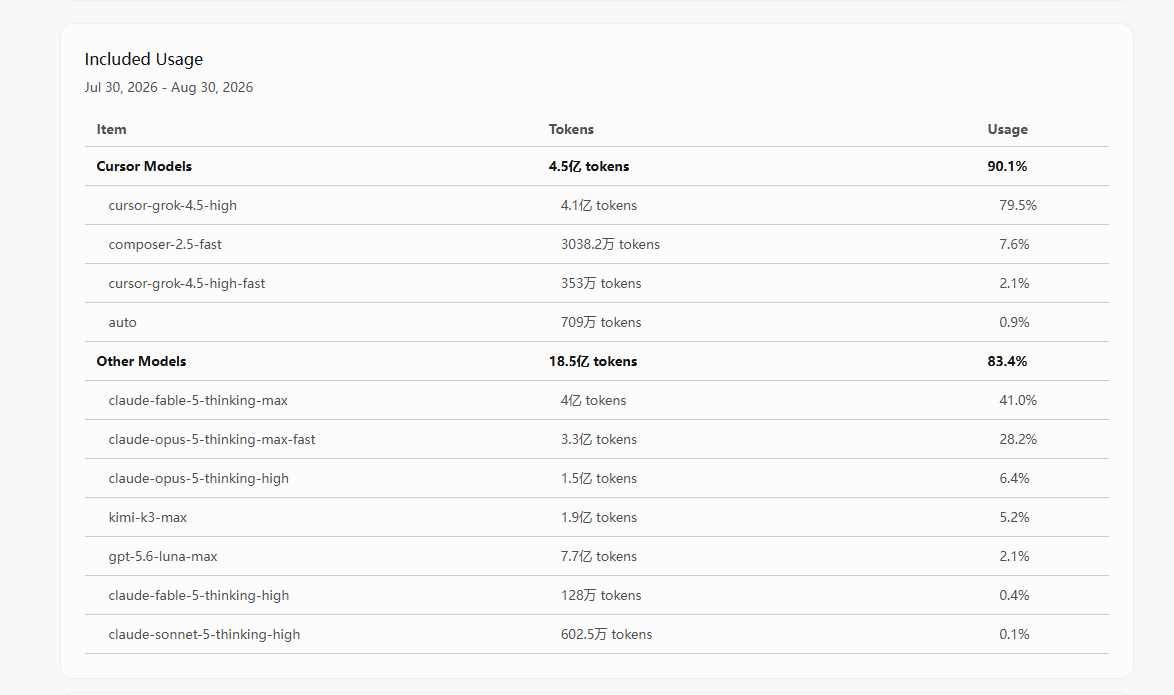Click the 7.6% usage value

(x=1014, y=244)
